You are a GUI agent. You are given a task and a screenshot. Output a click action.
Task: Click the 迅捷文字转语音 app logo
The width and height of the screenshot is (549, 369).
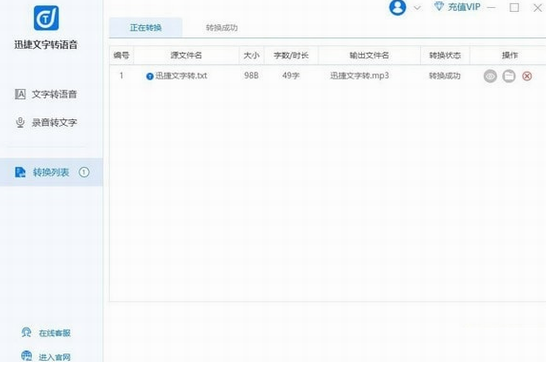(x=46, y=18)
